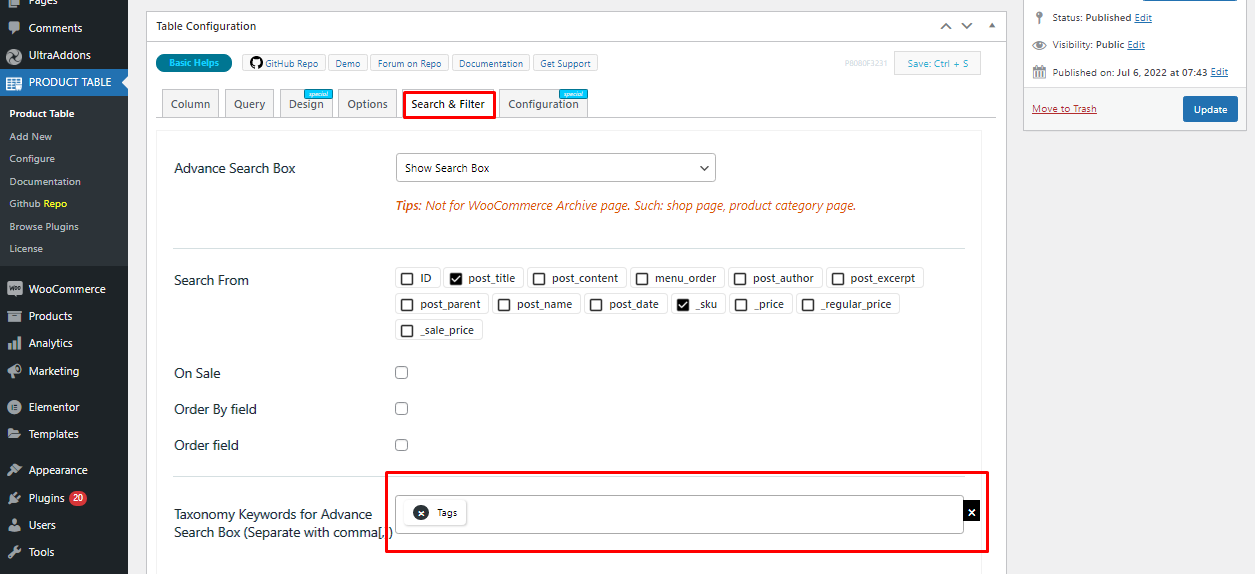Click the WooCommerce logo icon in sidebar
Image resolution: width=1255 pixels, height=574 pixels.
[14, 289]
